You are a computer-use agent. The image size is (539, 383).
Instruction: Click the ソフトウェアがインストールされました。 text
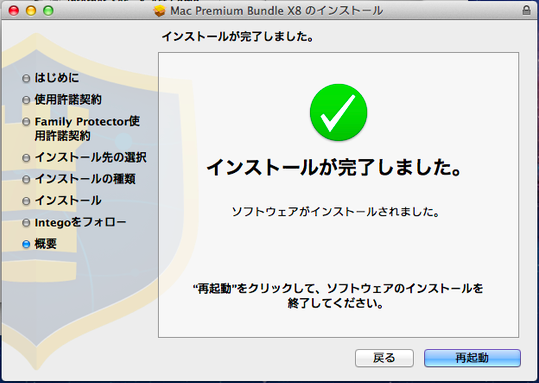point(336,212)
